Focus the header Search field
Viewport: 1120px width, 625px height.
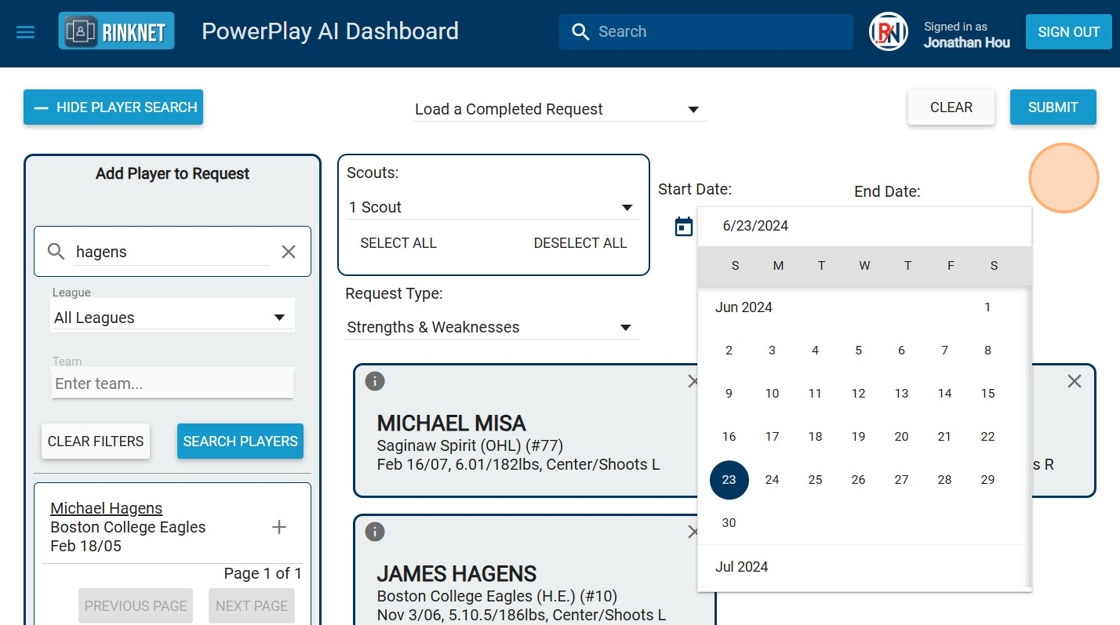pos(706,32)
